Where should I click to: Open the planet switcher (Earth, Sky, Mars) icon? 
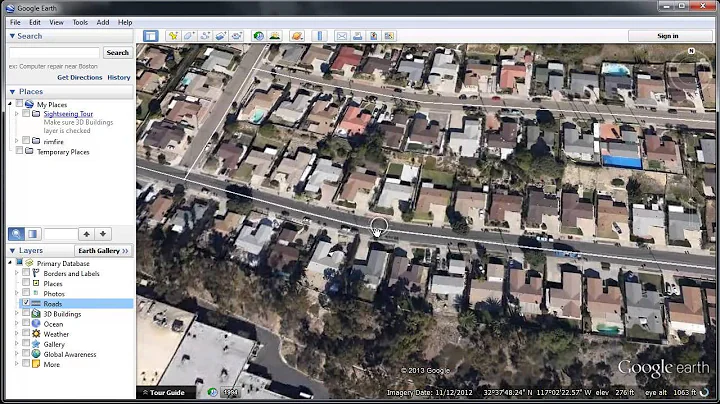pyautogui.click(x=297, y=36)
